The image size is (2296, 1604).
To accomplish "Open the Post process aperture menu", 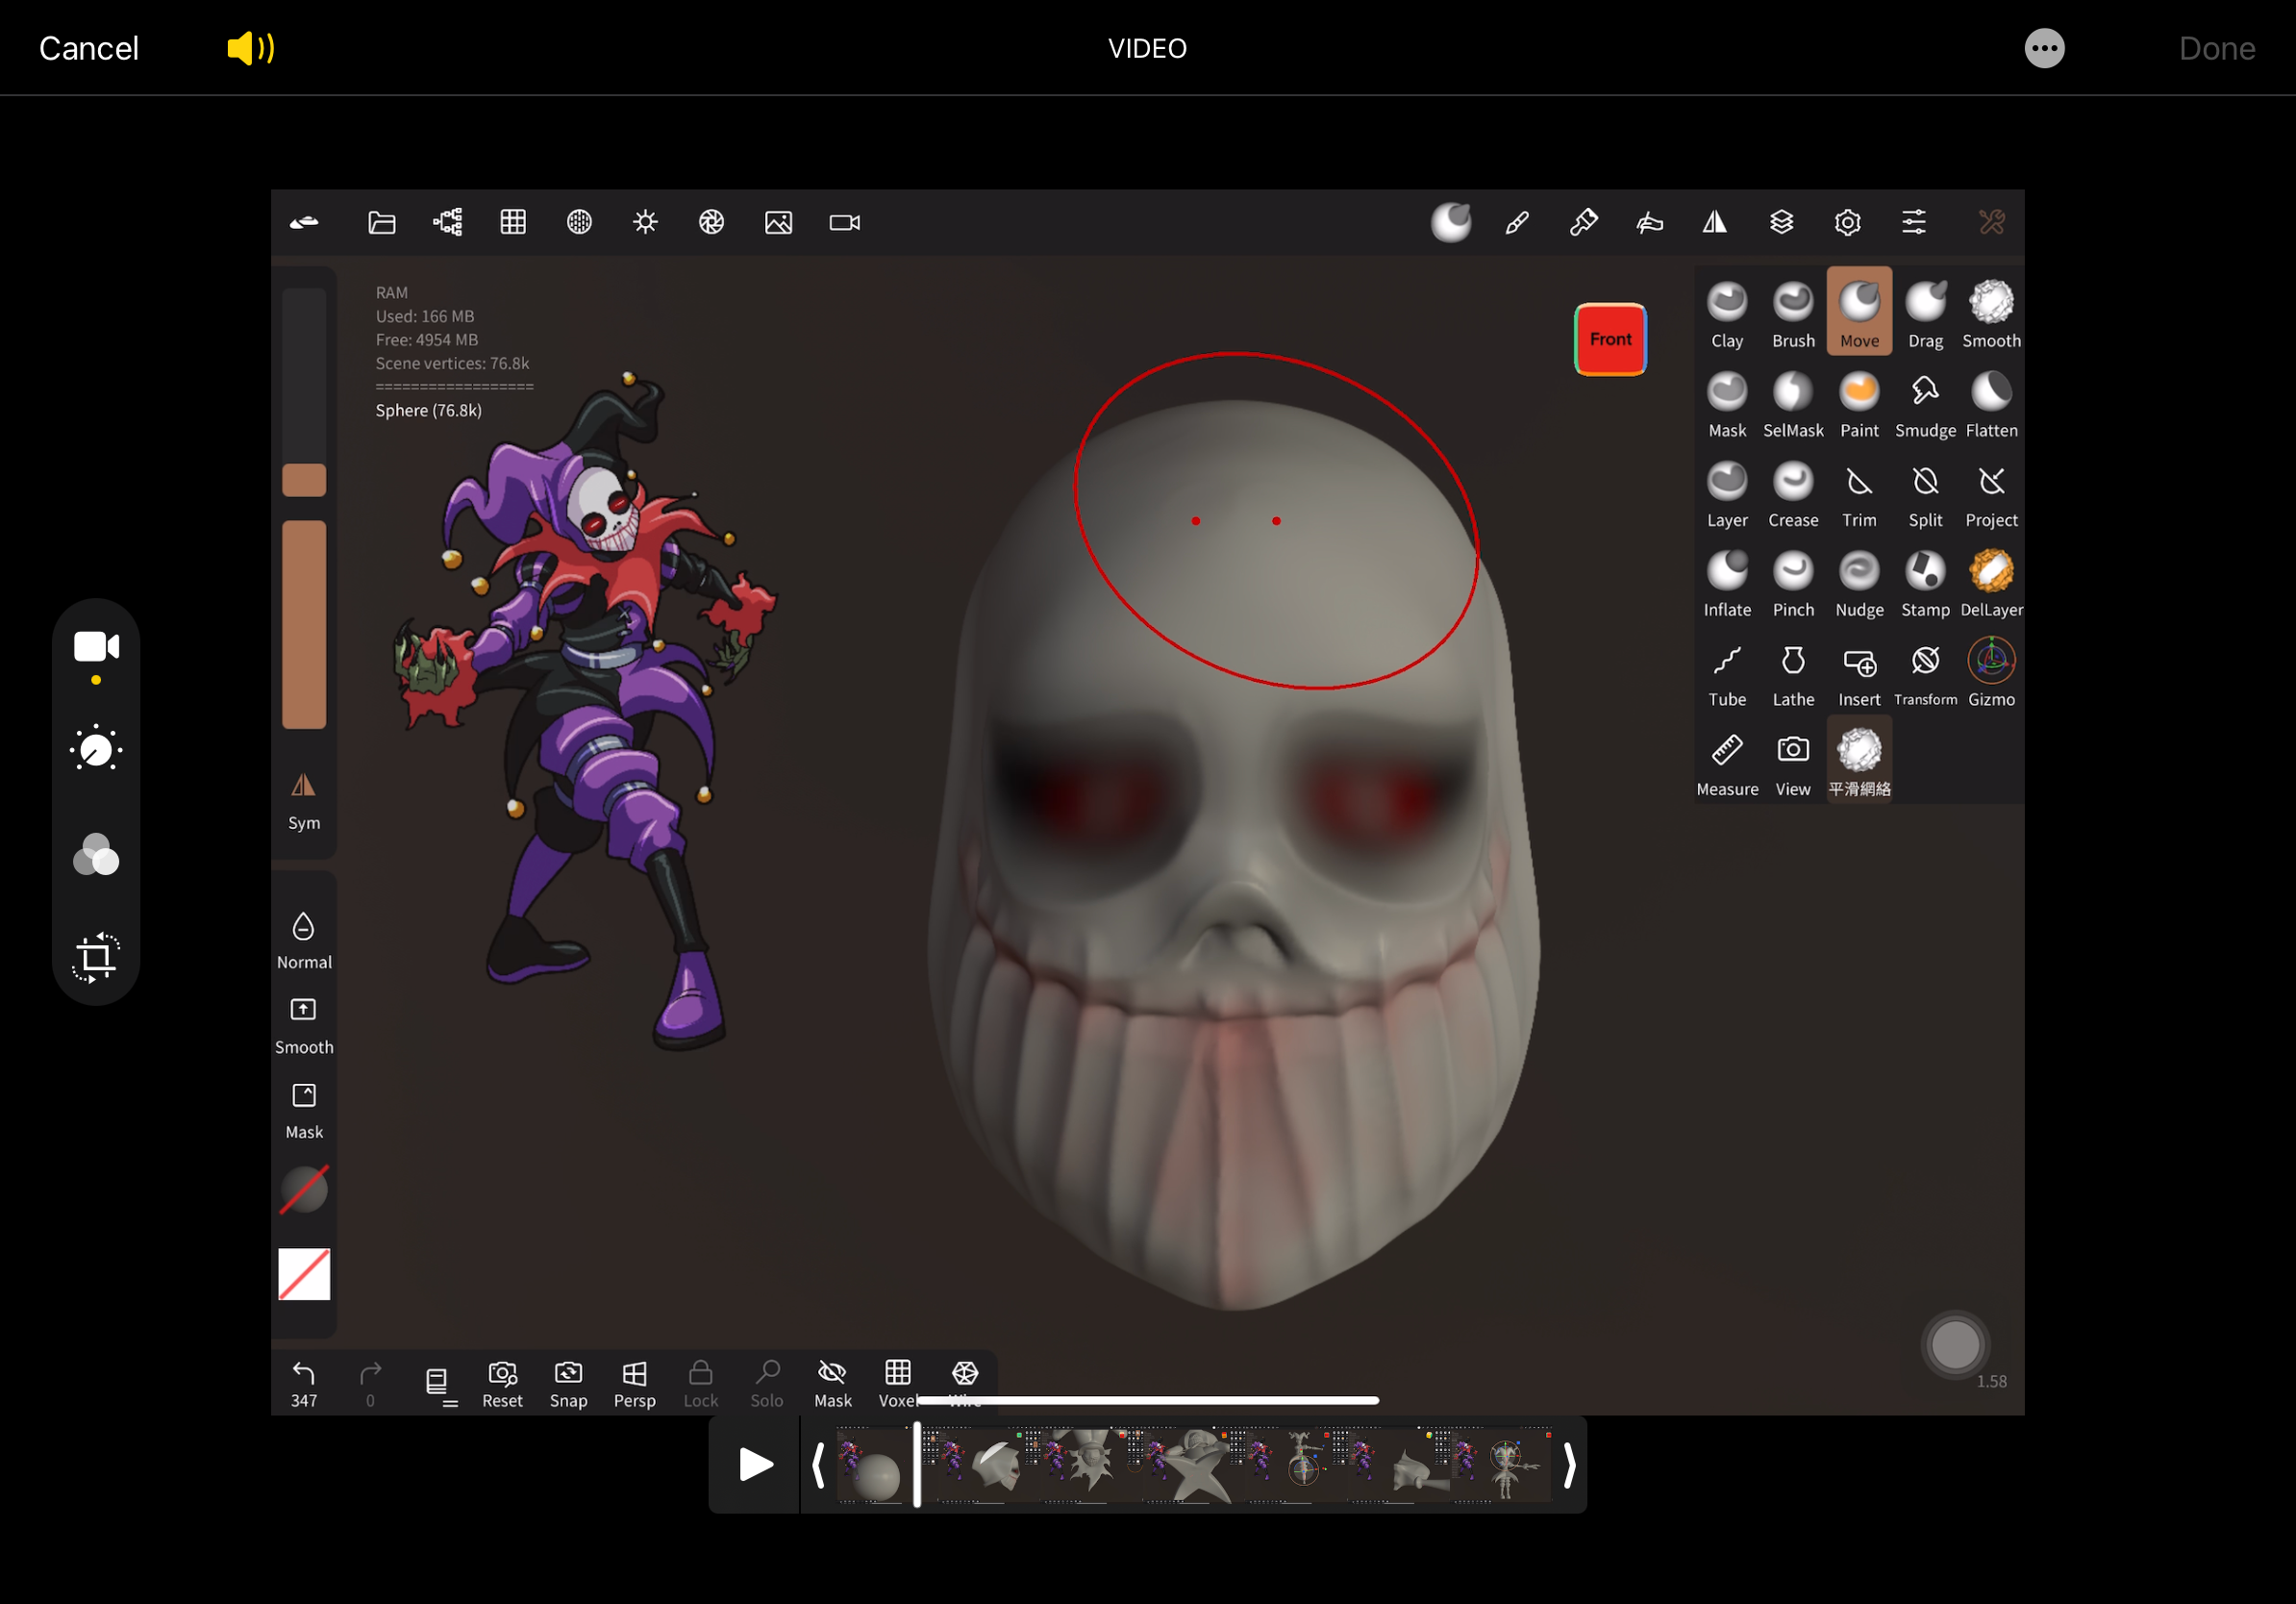I will coord(711,222).
